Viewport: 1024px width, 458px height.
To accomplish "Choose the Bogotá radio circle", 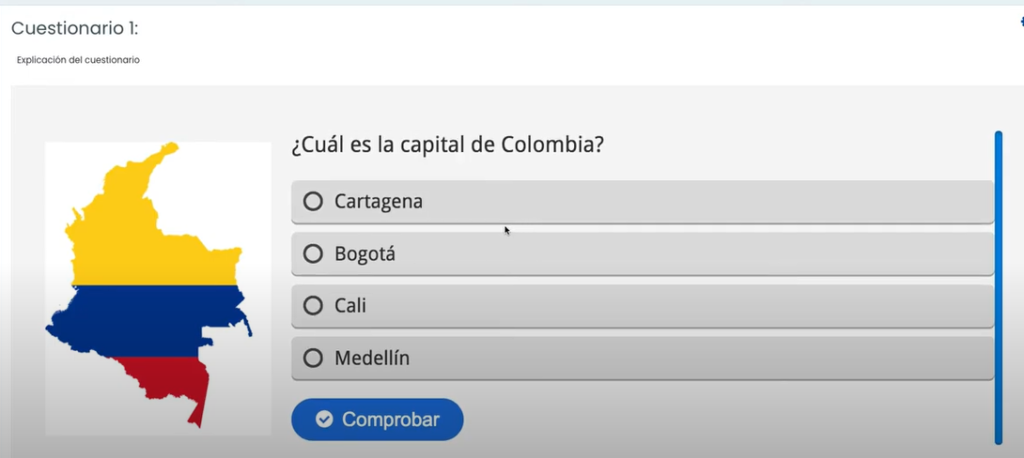I will click(313, 254).
